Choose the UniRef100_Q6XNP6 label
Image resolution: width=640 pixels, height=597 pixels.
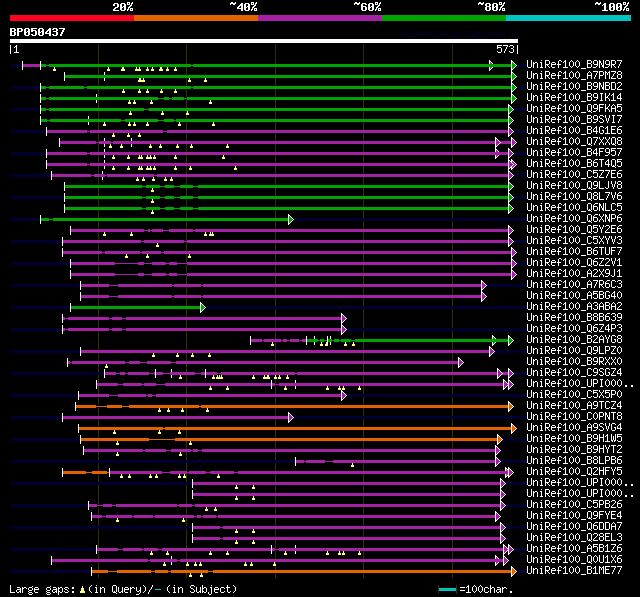click(x=574, y=218)
